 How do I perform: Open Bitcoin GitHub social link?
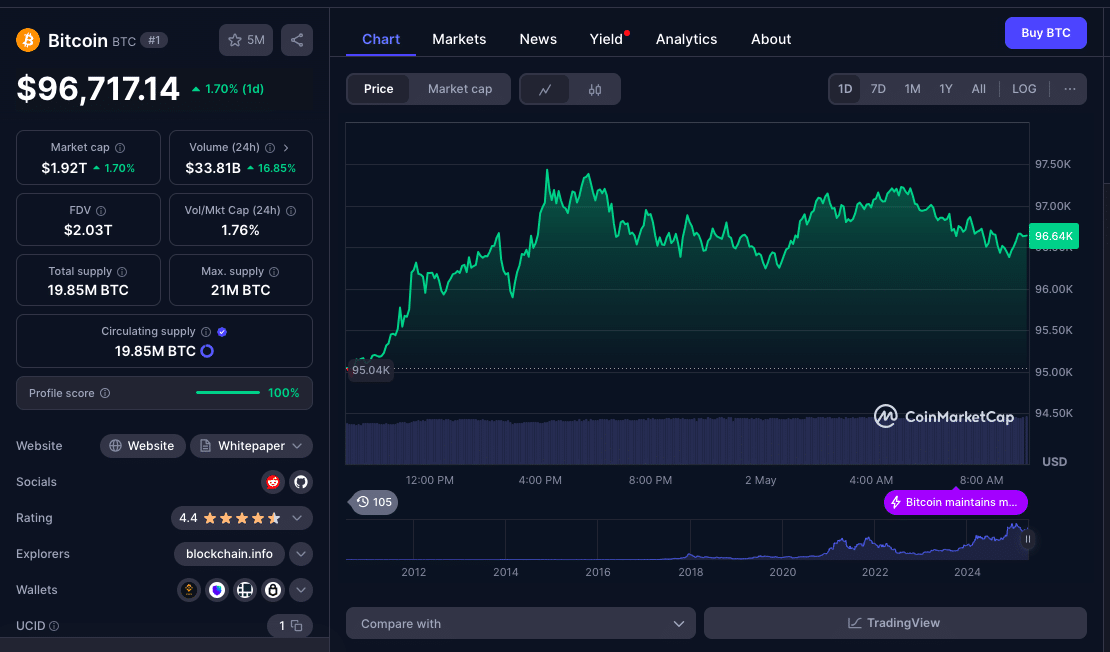coord(301,482)
